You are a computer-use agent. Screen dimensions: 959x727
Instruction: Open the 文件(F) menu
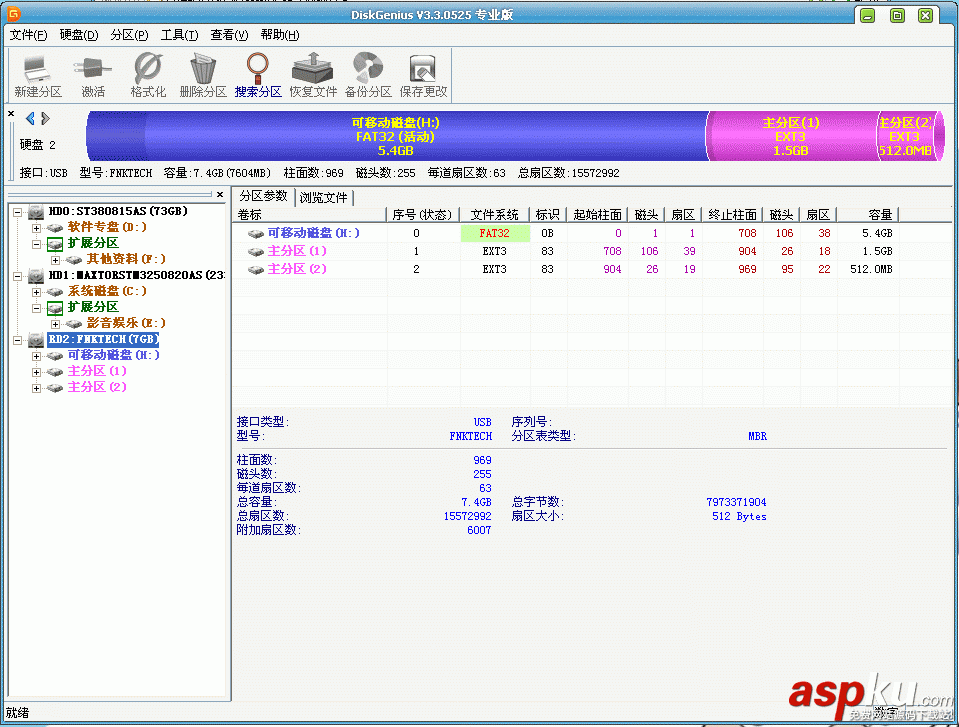28,35
